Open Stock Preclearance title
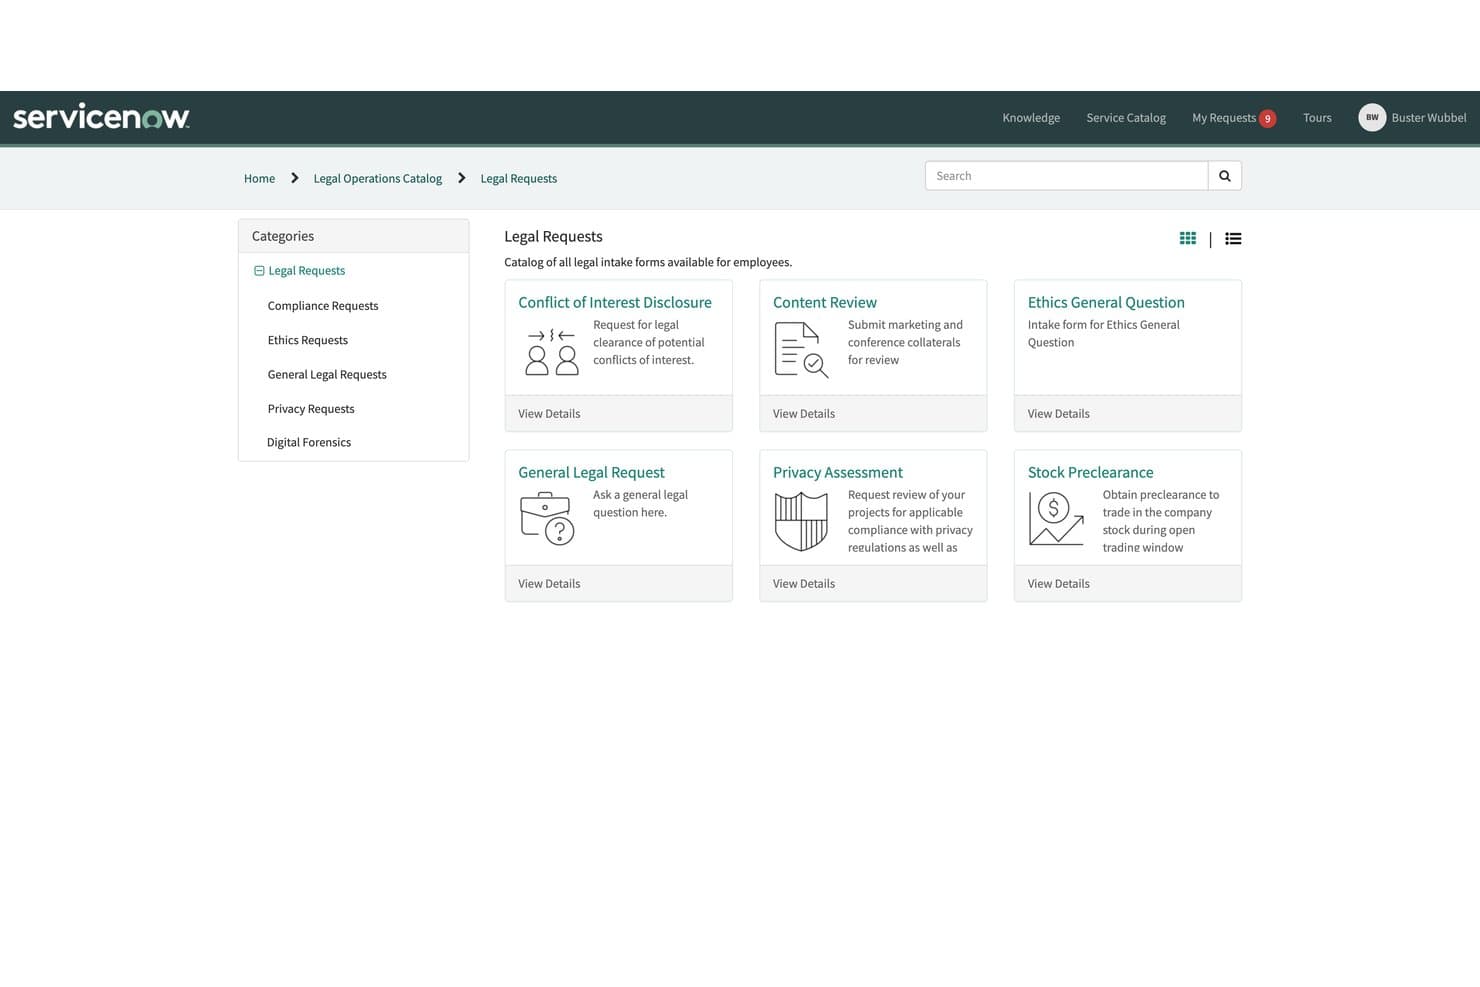This screenshot has height=987, width=1480. (x=1090, y=472)
